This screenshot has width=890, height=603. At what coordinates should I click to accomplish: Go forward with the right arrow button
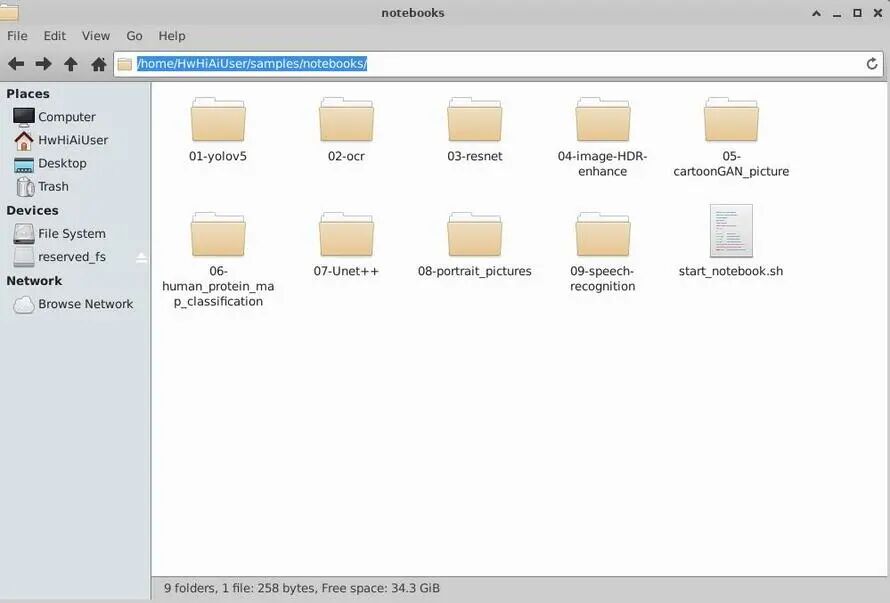click(44, 64)
